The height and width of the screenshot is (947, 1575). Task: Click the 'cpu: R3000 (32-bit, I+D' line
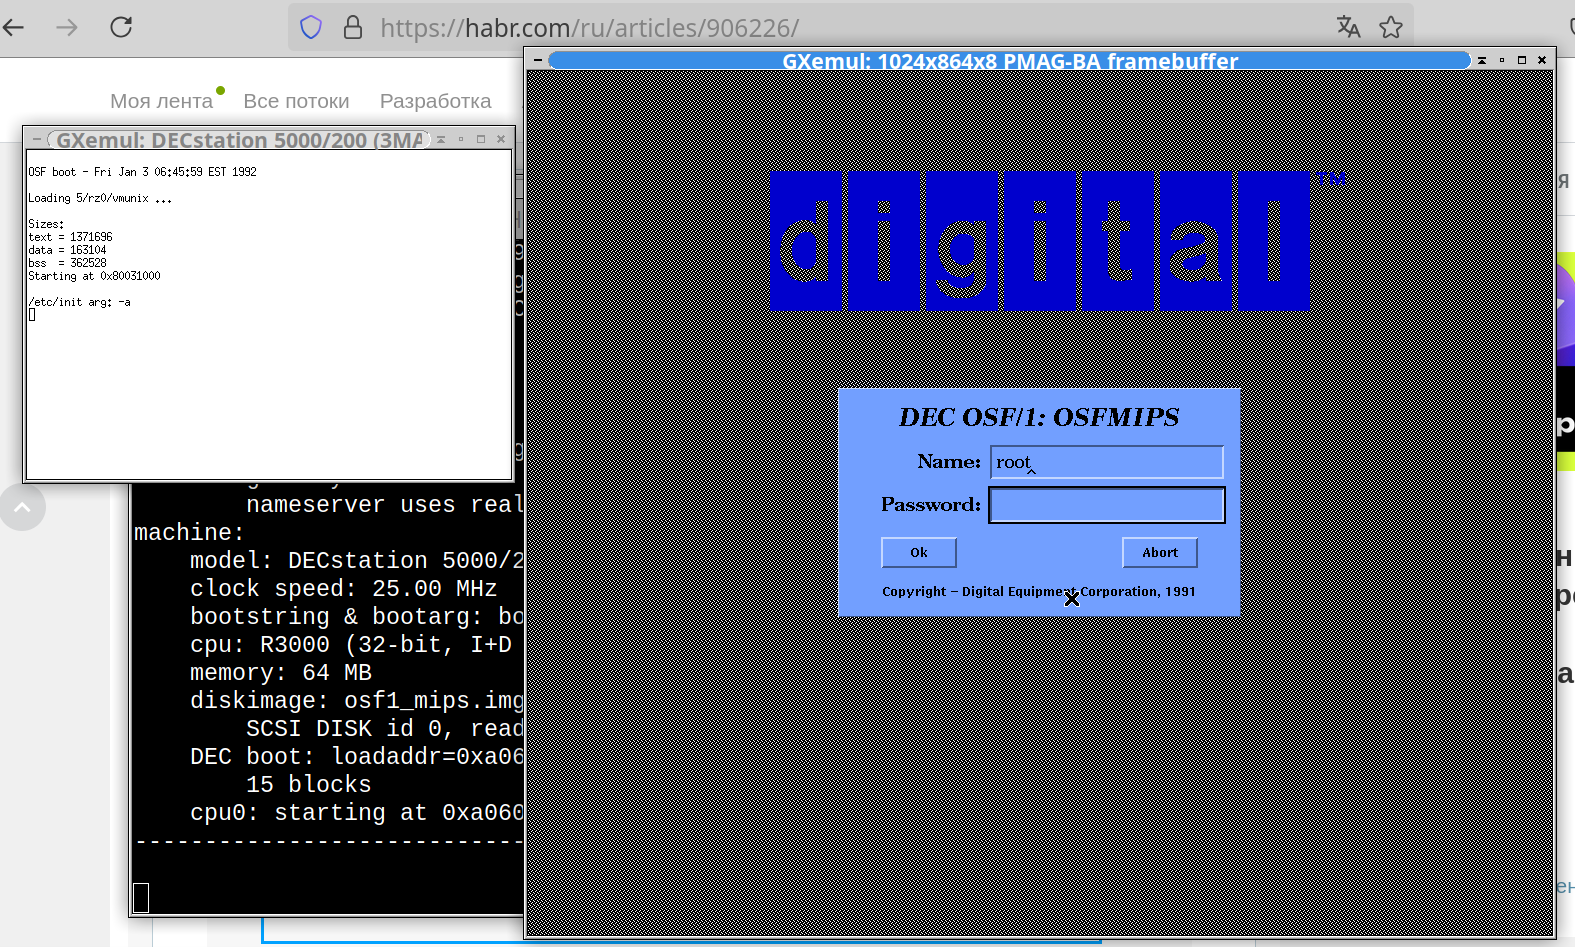[351, 645]
